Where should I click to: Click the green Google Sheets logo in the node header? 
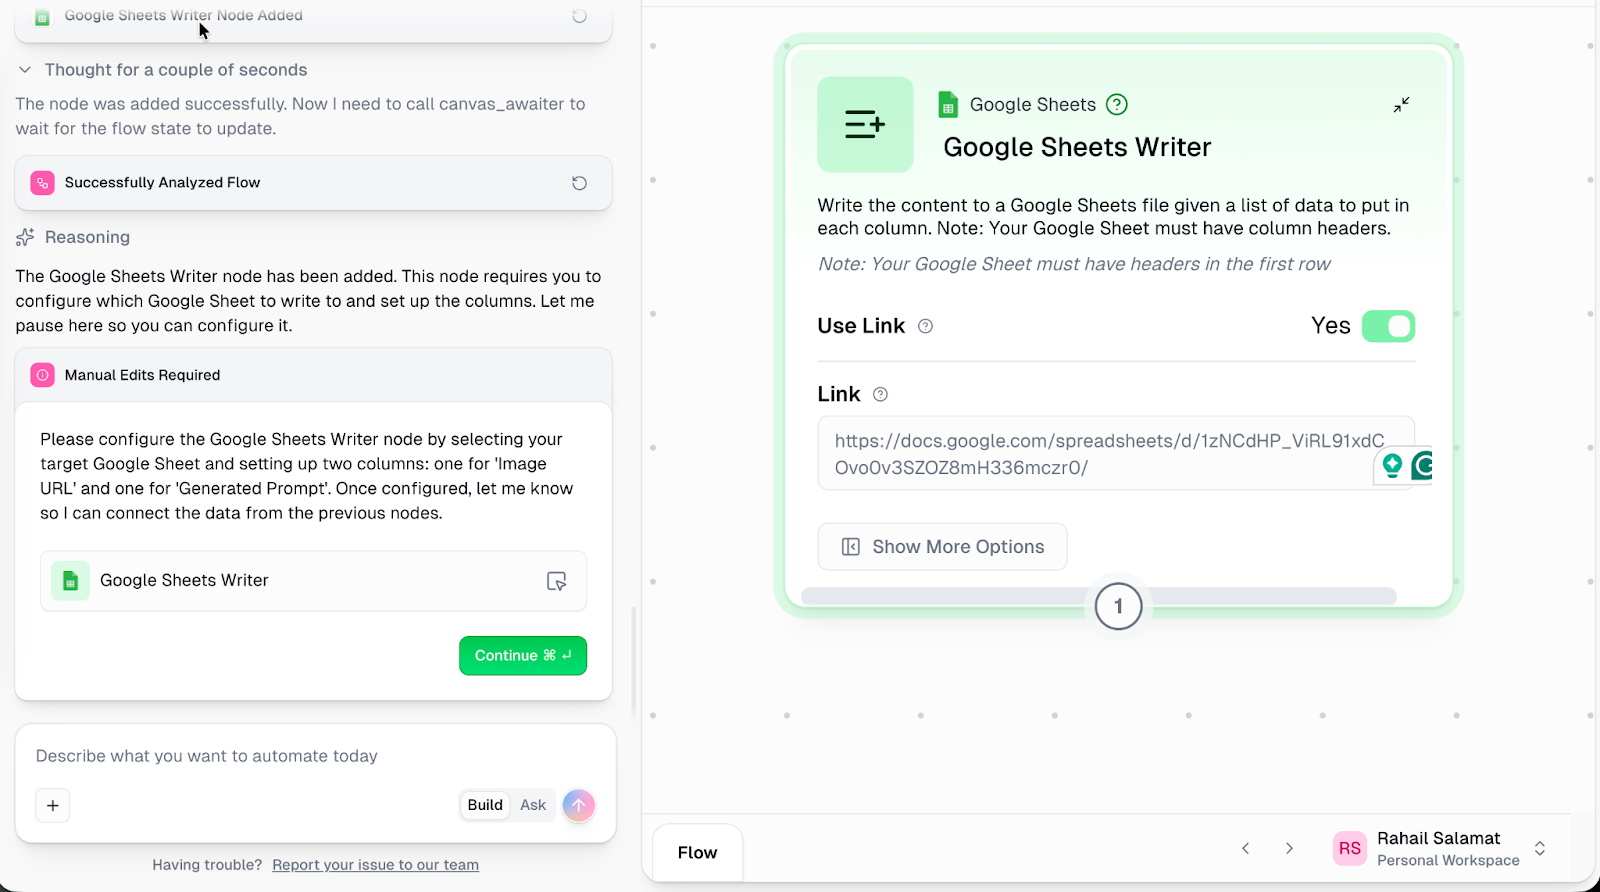pyautogui.click(x=948, y=104)
